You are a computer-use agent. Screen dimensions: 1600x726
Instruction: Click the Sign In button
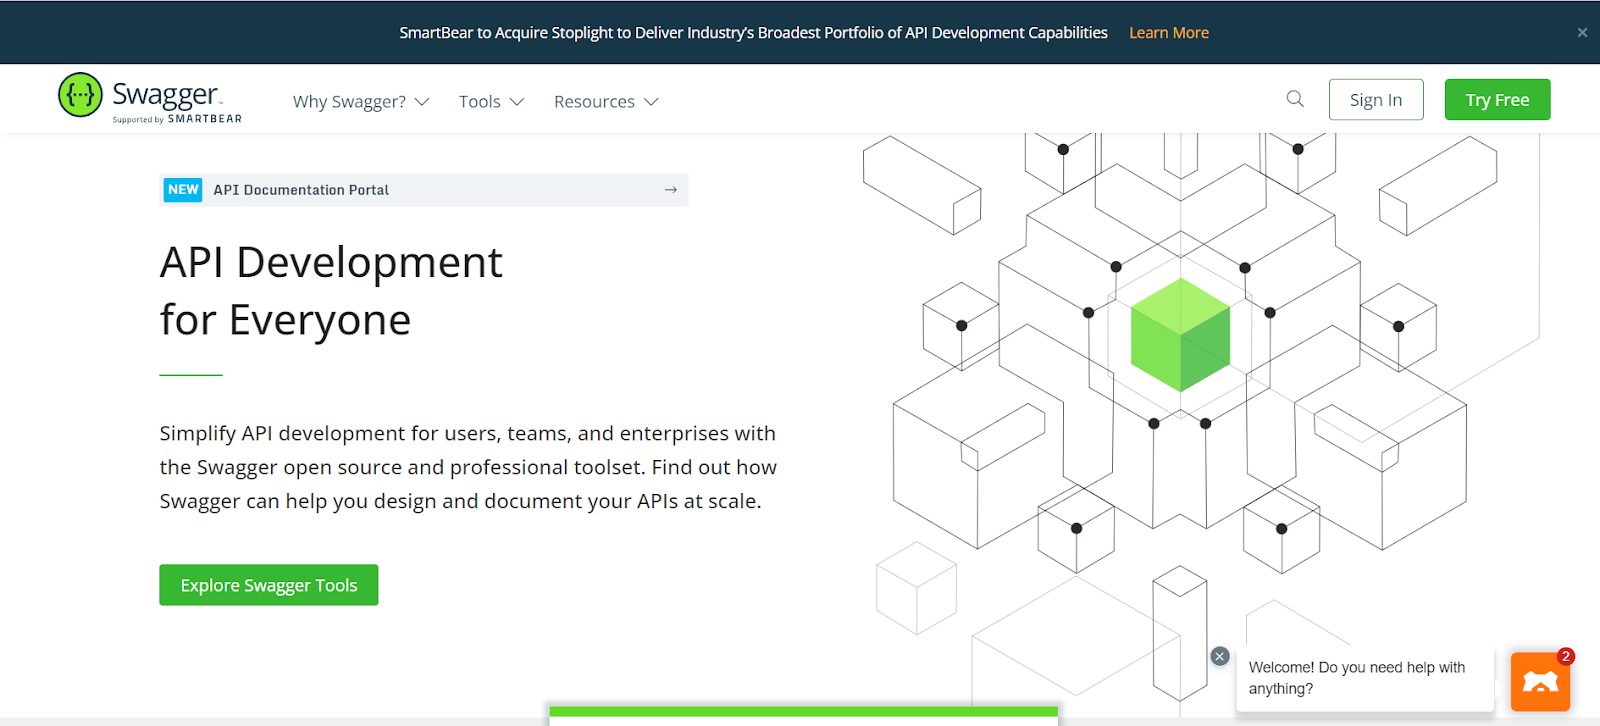pos(1376,100)
